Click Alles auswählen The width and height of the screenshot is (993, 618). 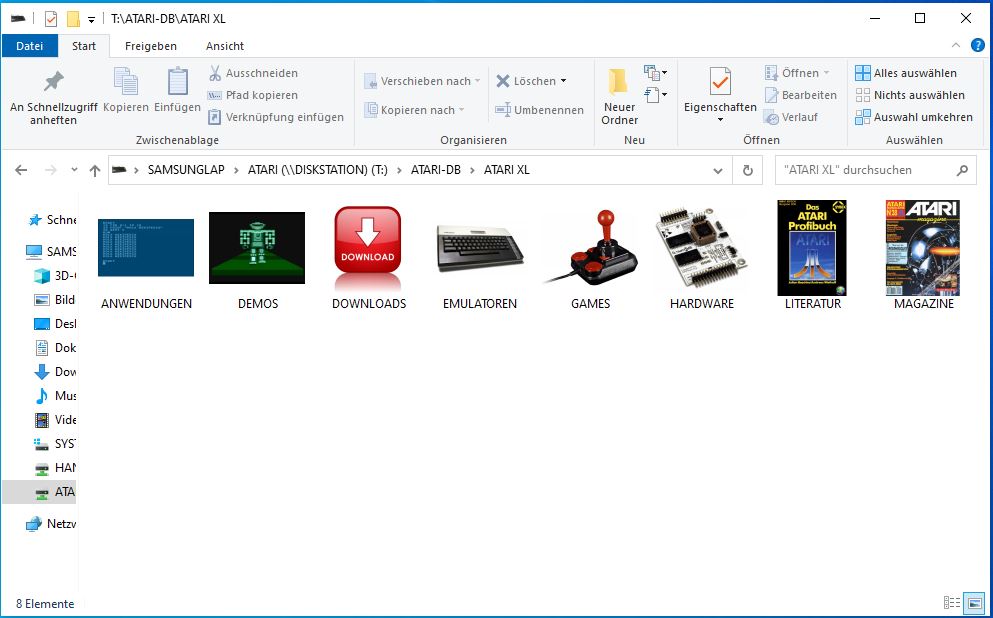pyautogui.click(x=906, y=73)
